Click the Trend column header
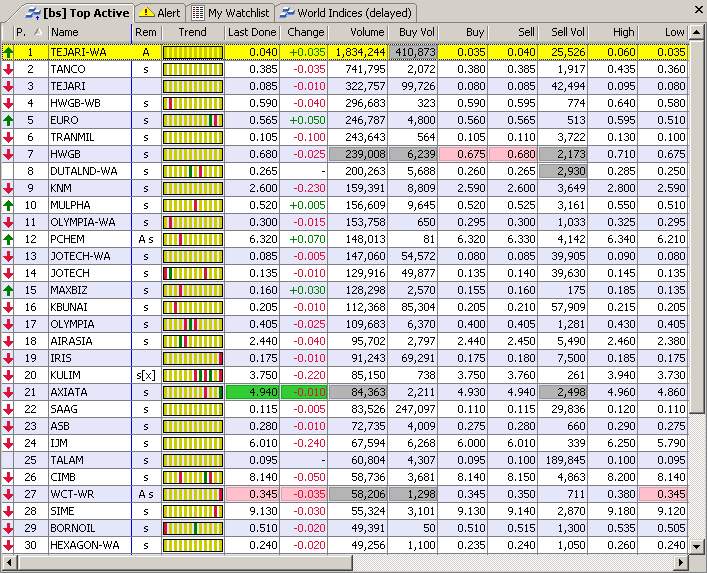The image size is (707, 573). click(193, 32)
